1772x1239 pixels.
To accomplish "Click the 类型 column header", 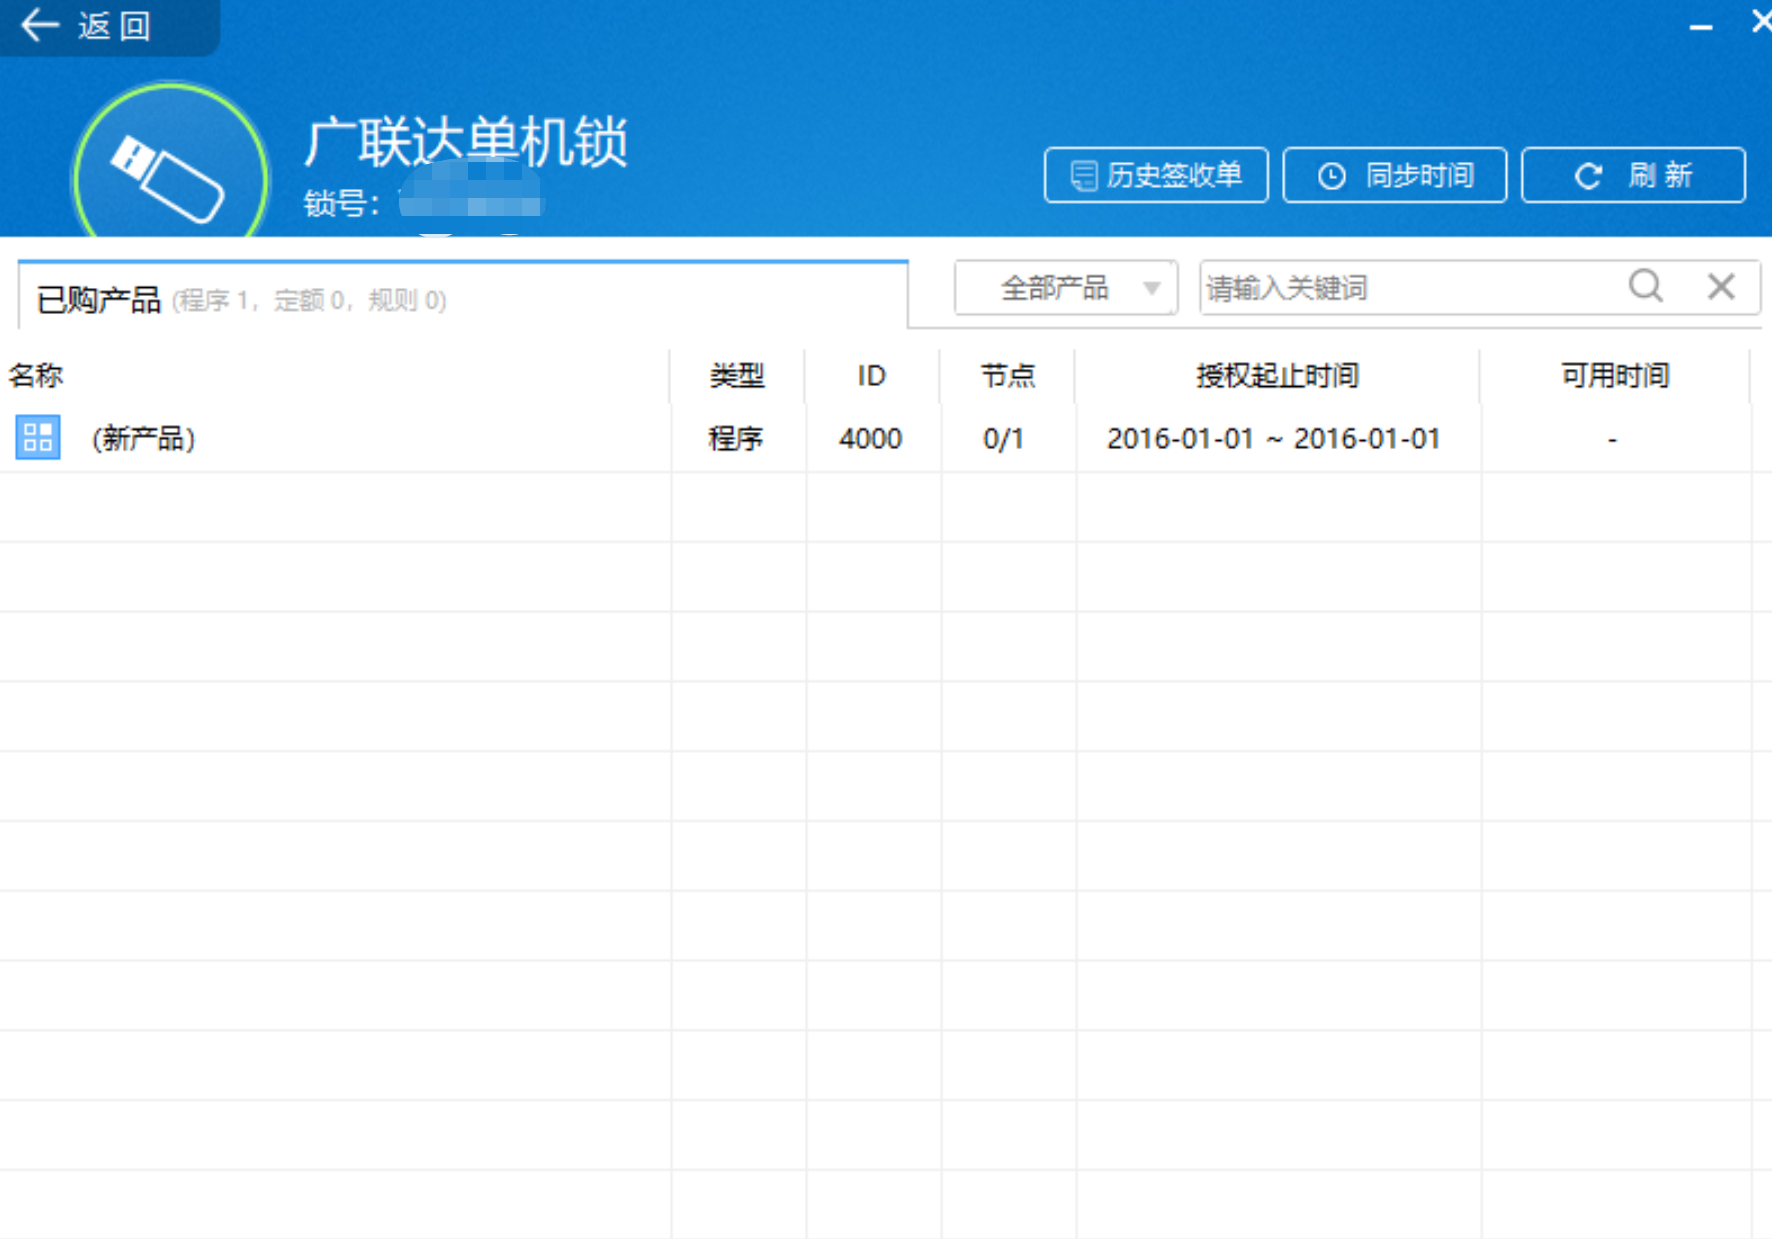I will point(738,376).
